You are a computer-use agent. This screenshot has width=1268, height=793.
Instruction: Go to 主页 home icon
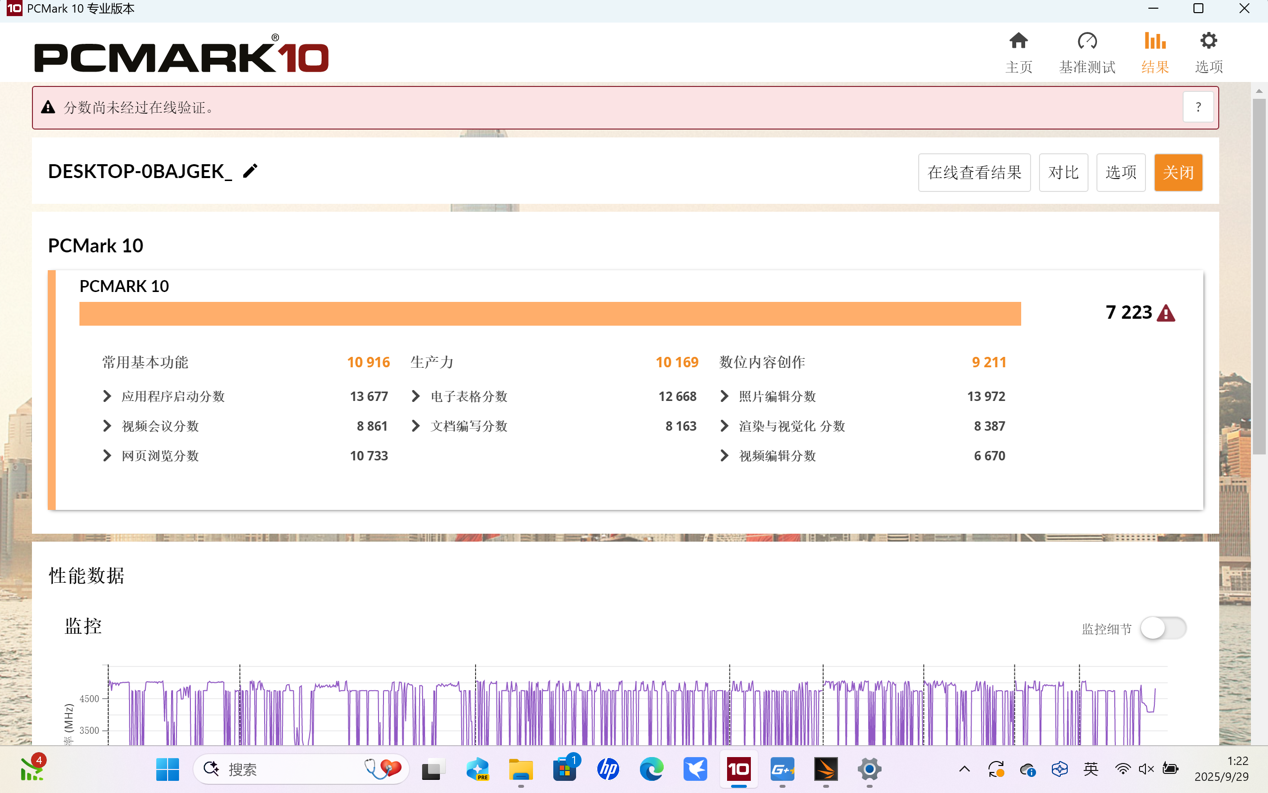pos(1018,52)
